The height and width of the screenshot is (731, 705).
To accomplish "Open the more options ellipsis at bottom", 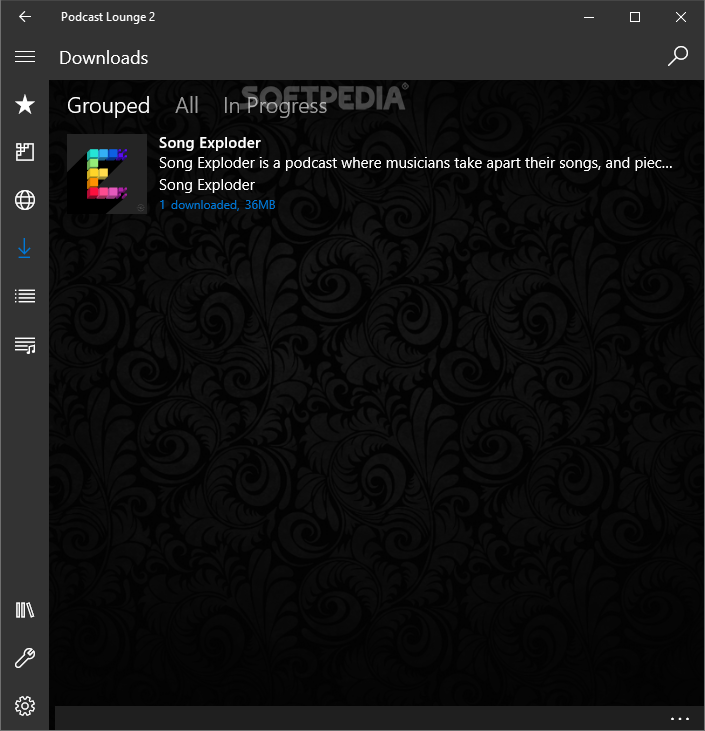I will pyautogui.click(x=679, y=719).
